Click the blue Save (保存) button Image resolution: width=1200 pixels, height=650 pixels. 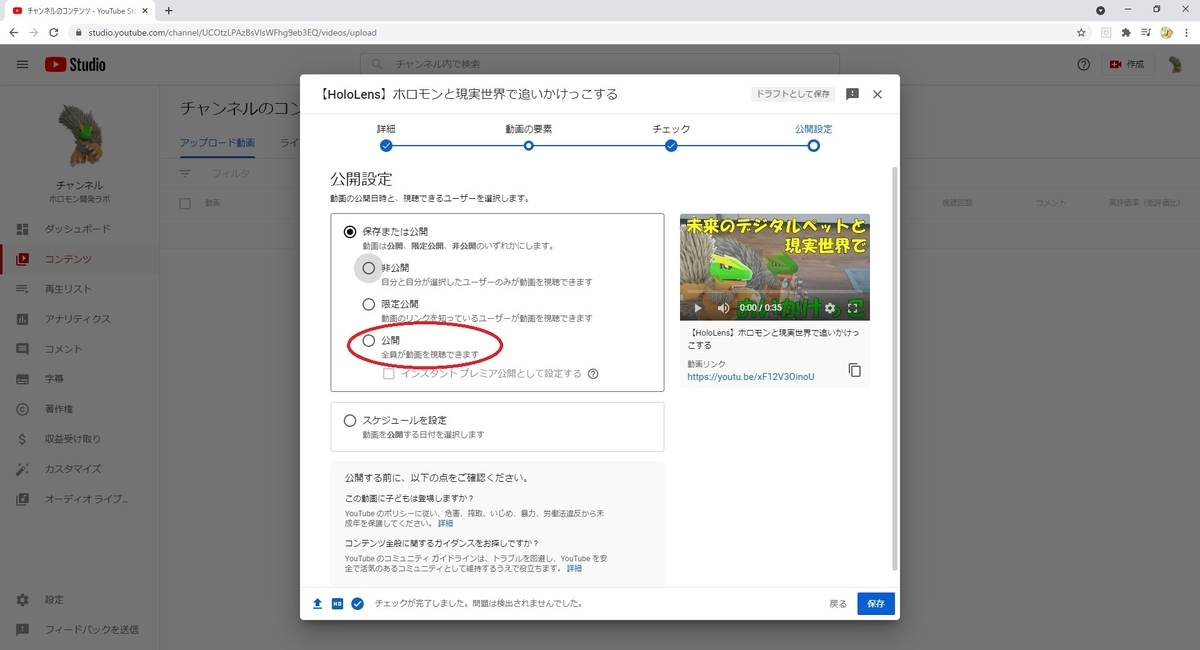pyautogui.click(x=876, y=604)
